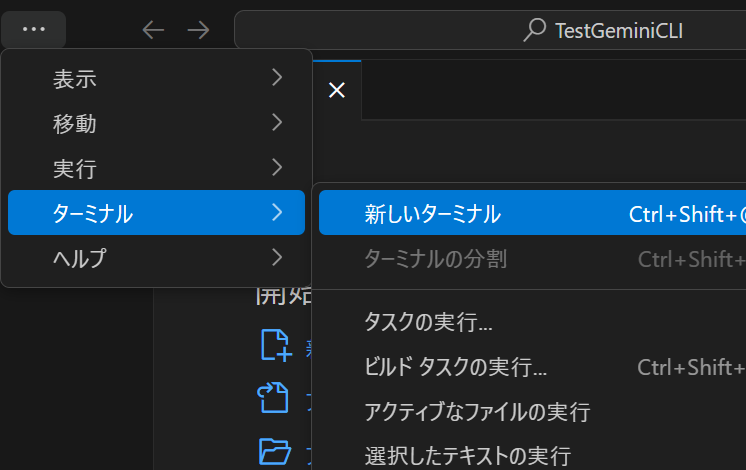
Task: Choose 新しいターミナル from the submenu
Action: [x=433, y=213]
